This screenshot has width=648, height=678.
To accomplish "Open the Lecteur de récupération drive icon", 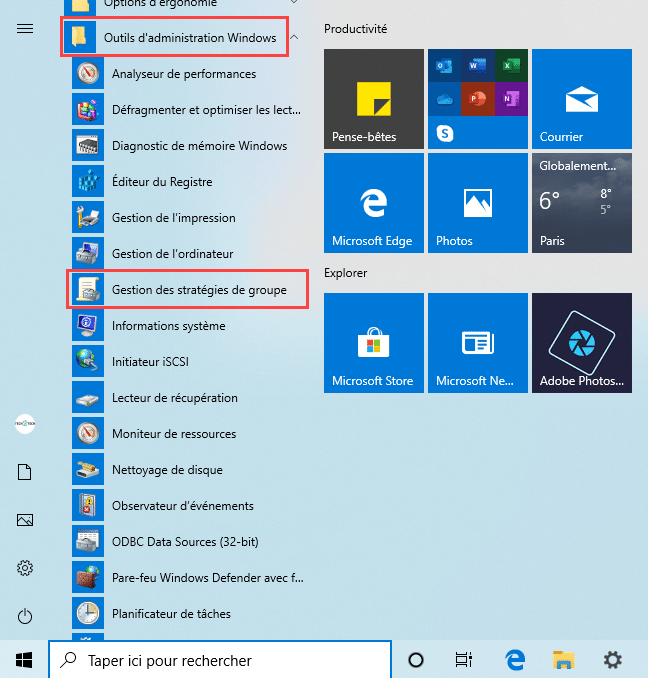I will (x=88, y=397).
